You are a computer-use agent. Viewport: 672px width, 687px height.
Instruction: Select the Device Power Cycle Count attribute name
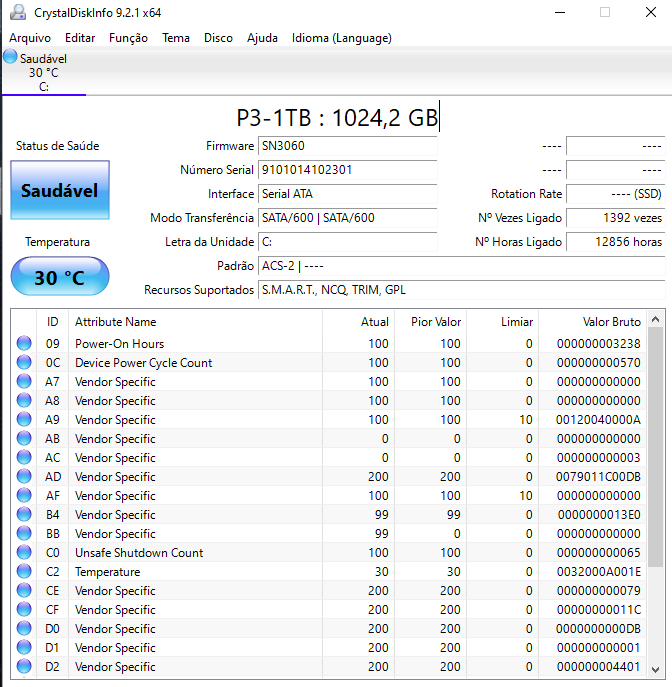pos(143,363)
